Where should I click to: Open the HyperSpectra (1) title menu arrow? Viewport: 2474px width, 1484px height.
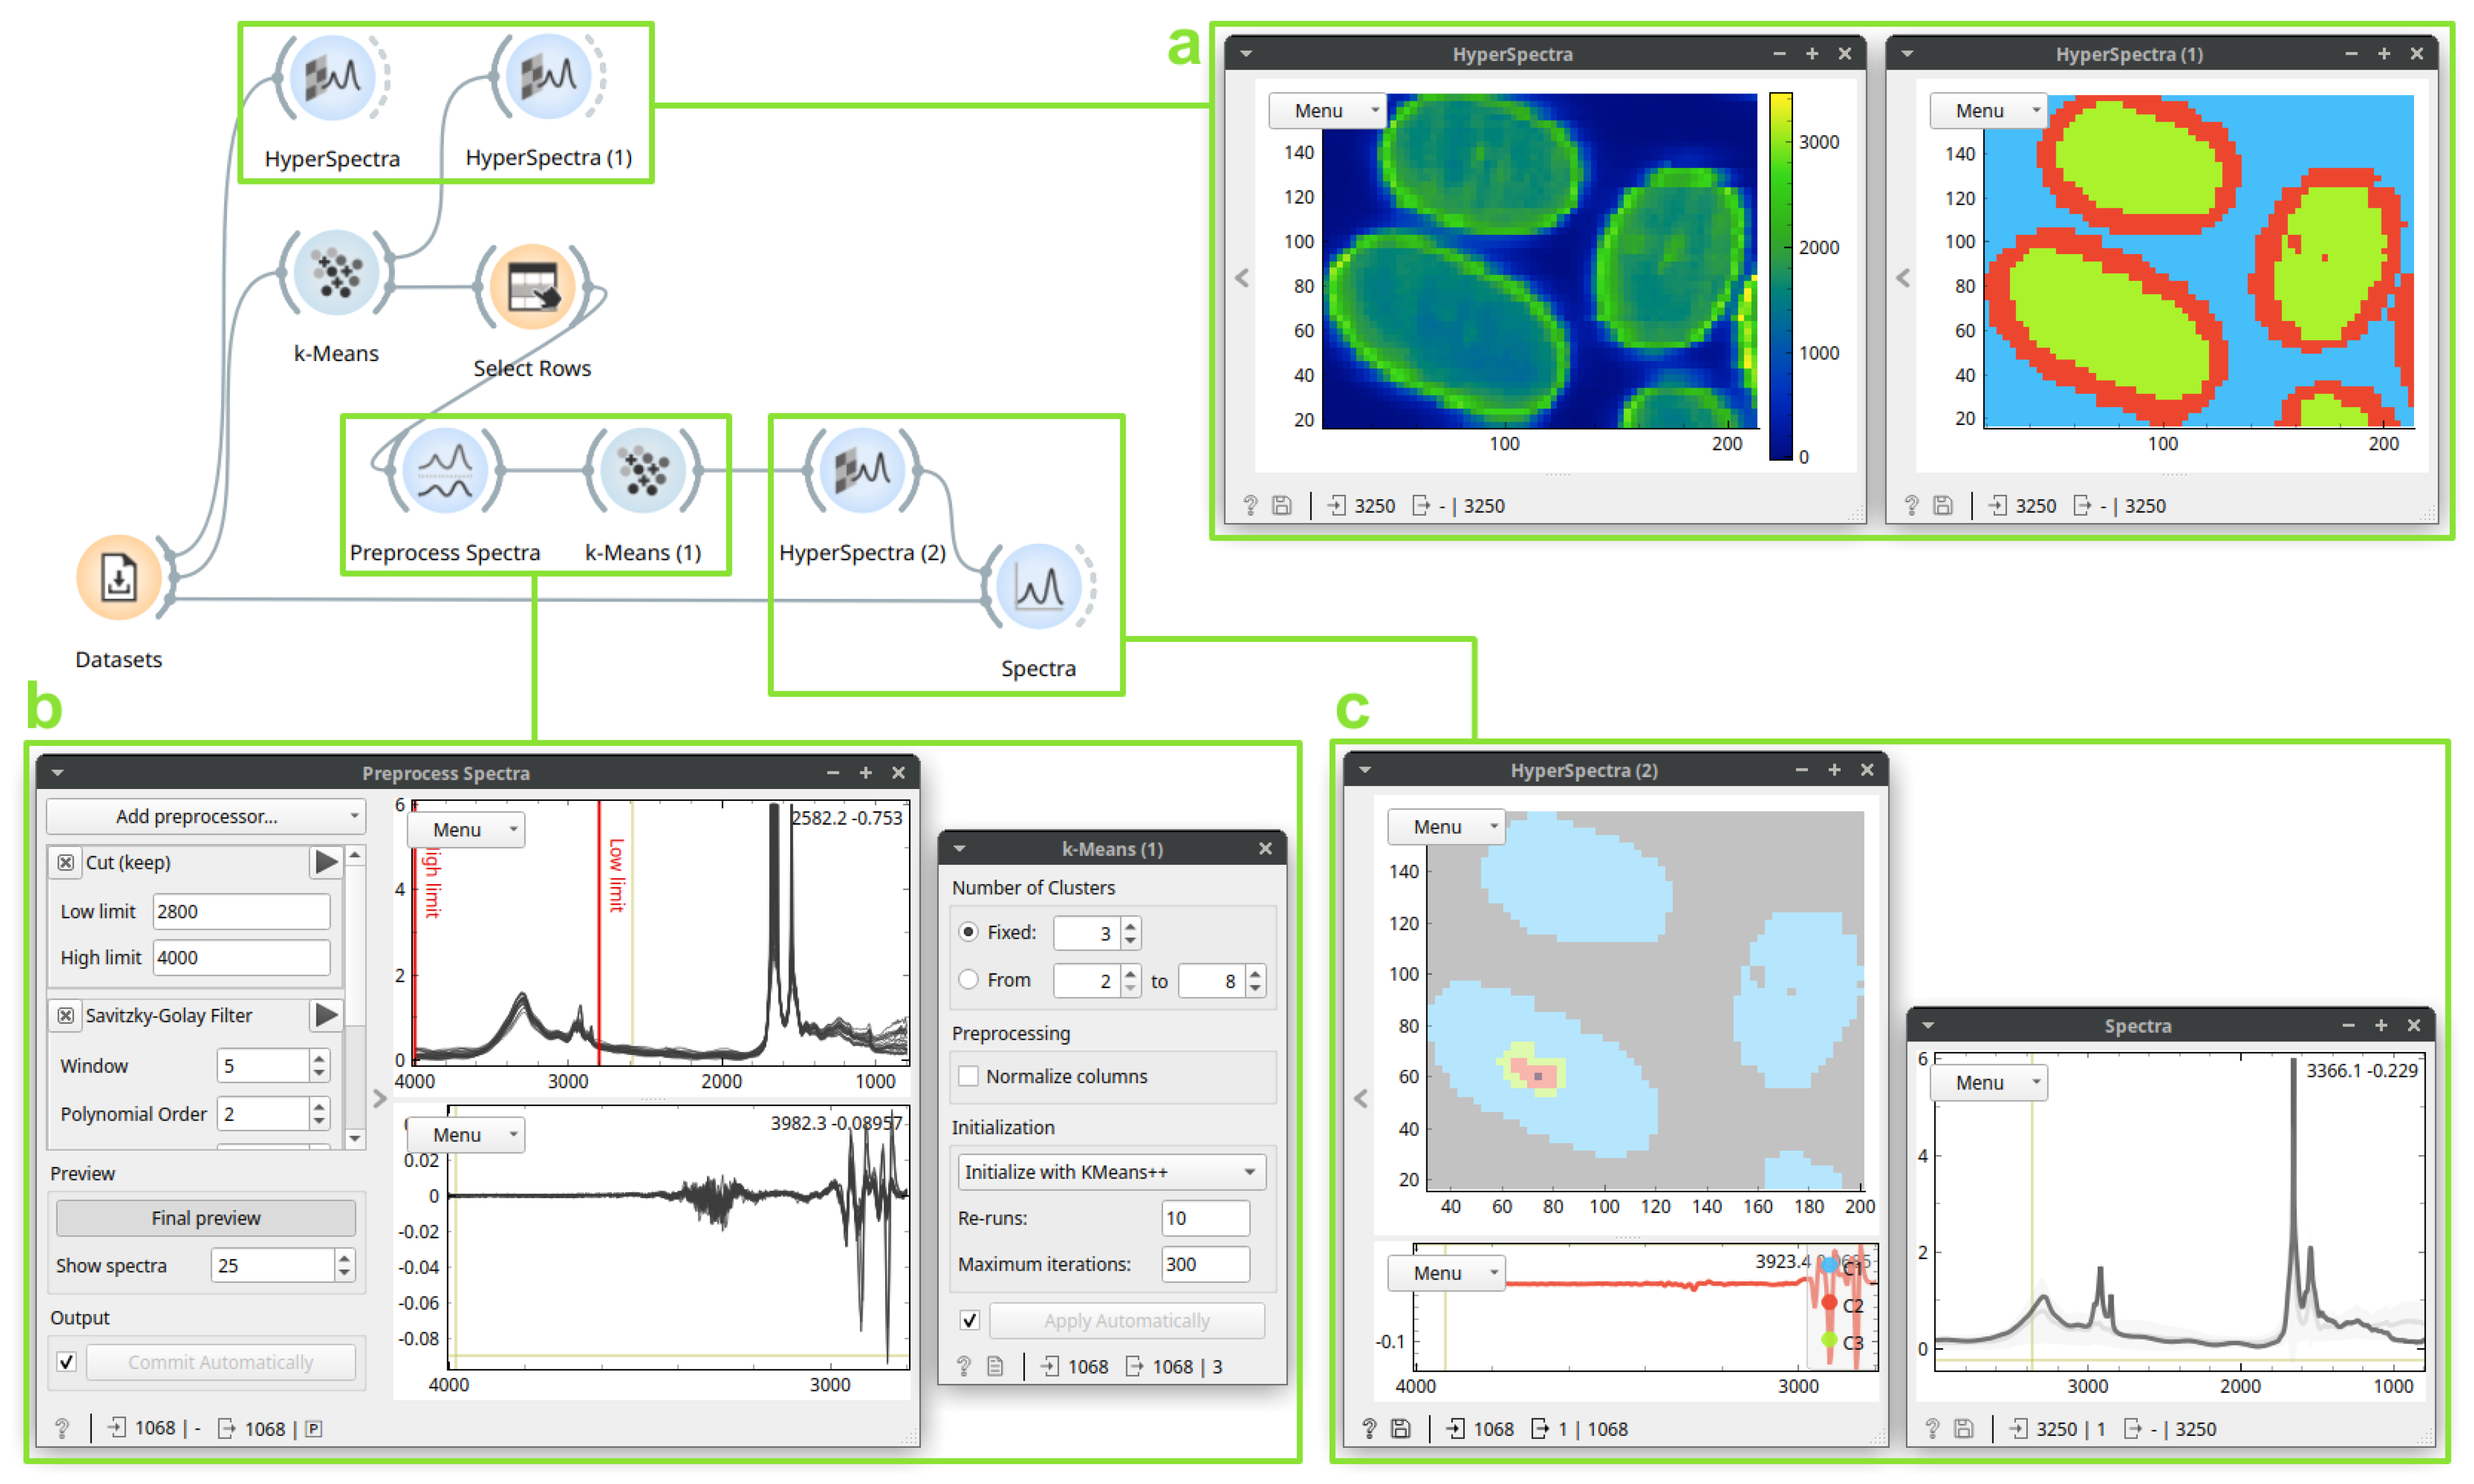1907,54
